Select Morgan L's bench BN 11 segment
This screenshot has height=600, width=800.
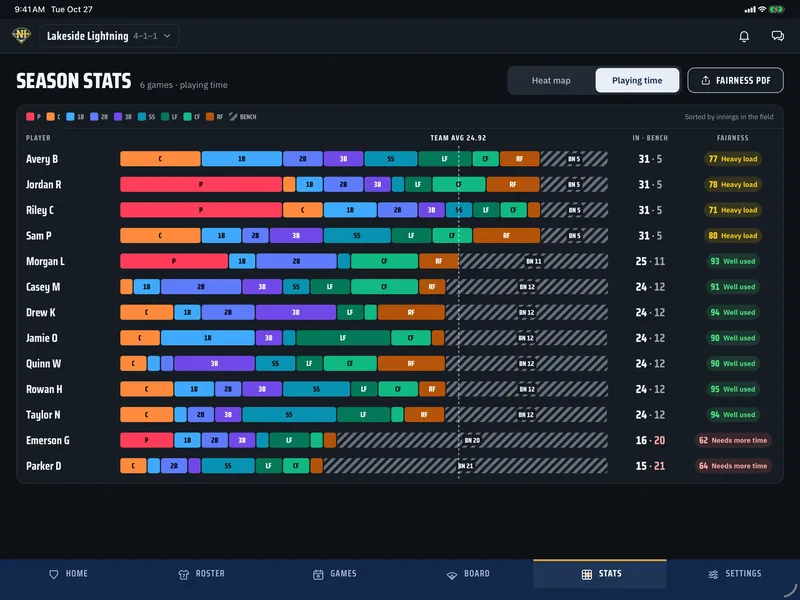pyautogui.click(x=534, y=261)
